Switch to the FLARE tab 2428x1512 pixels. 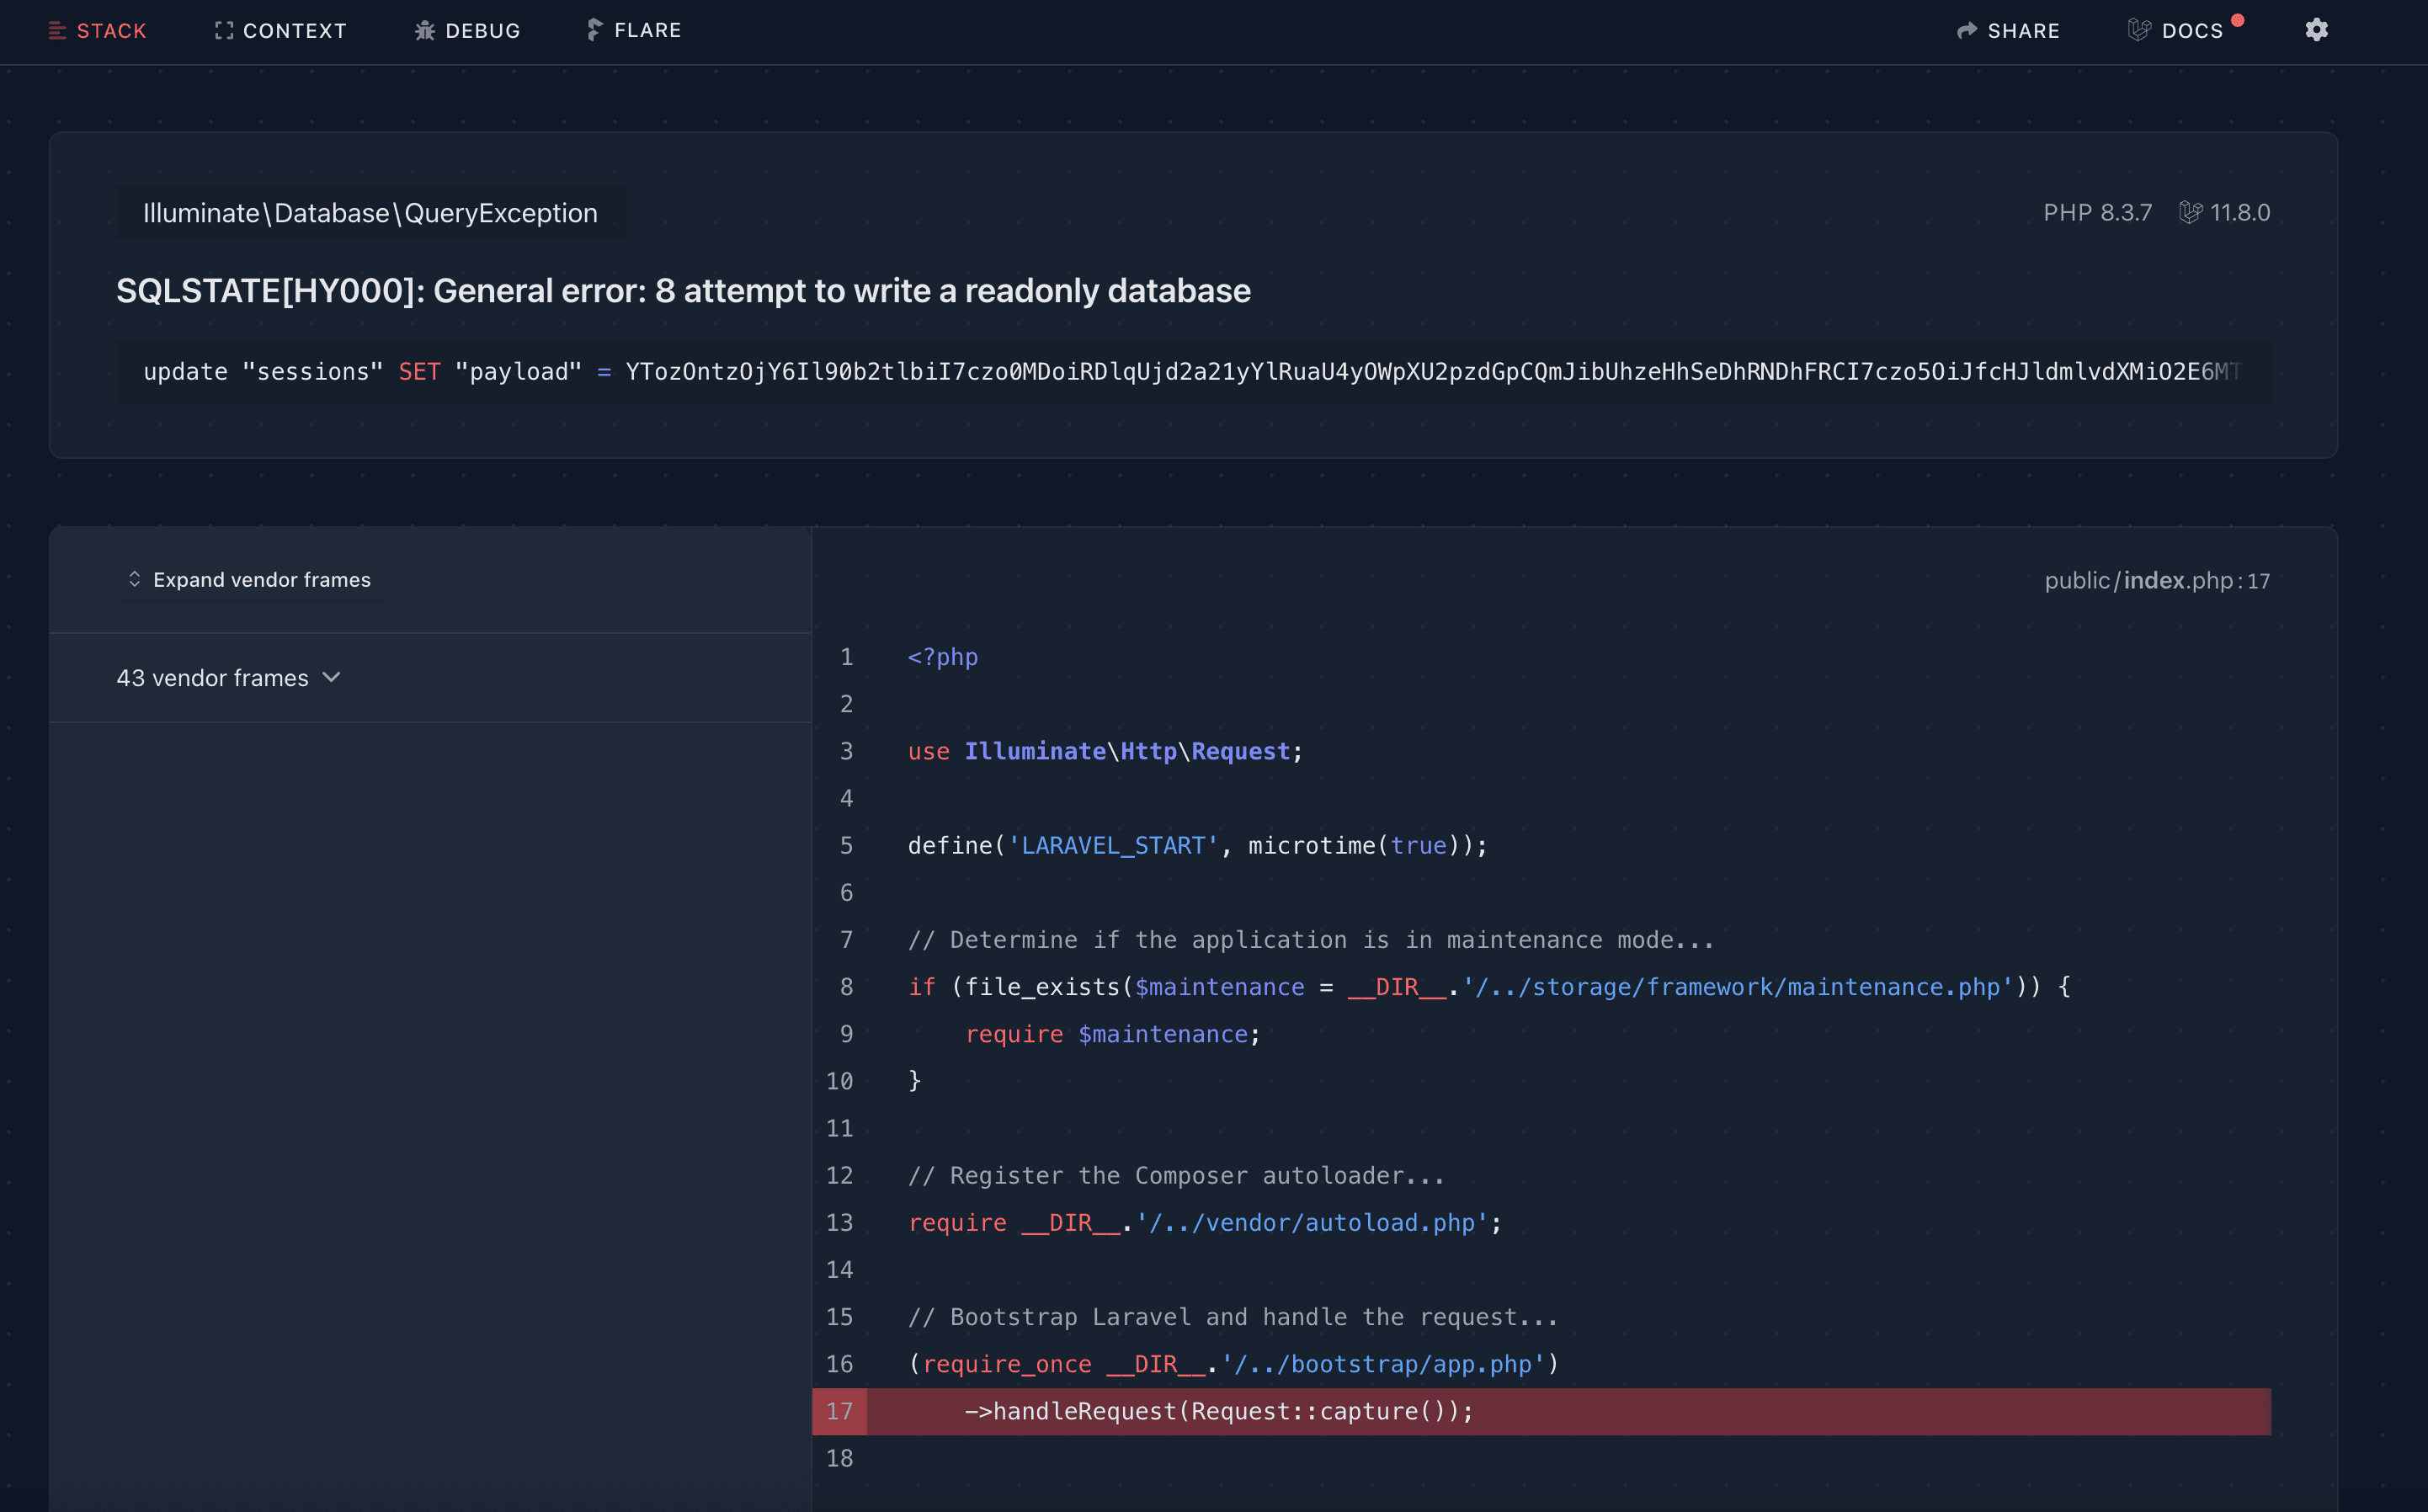634,30
